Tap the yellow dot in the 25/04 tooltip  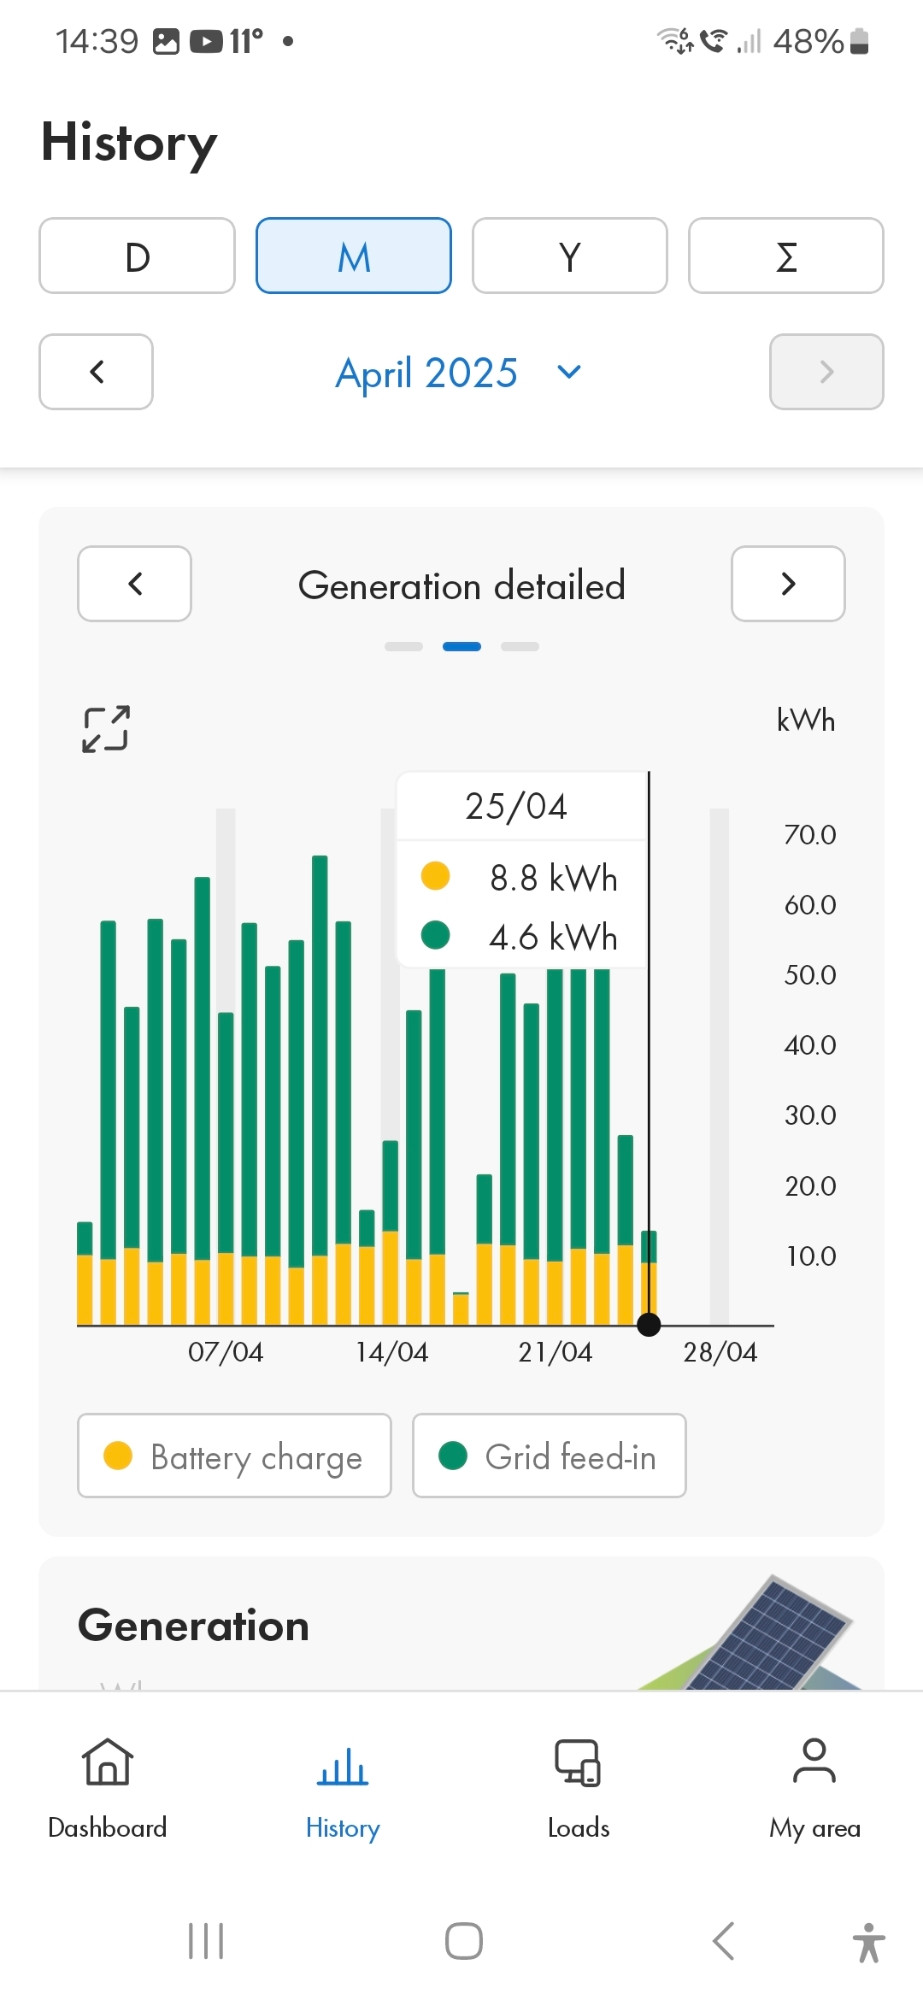(x=435, y=876)
